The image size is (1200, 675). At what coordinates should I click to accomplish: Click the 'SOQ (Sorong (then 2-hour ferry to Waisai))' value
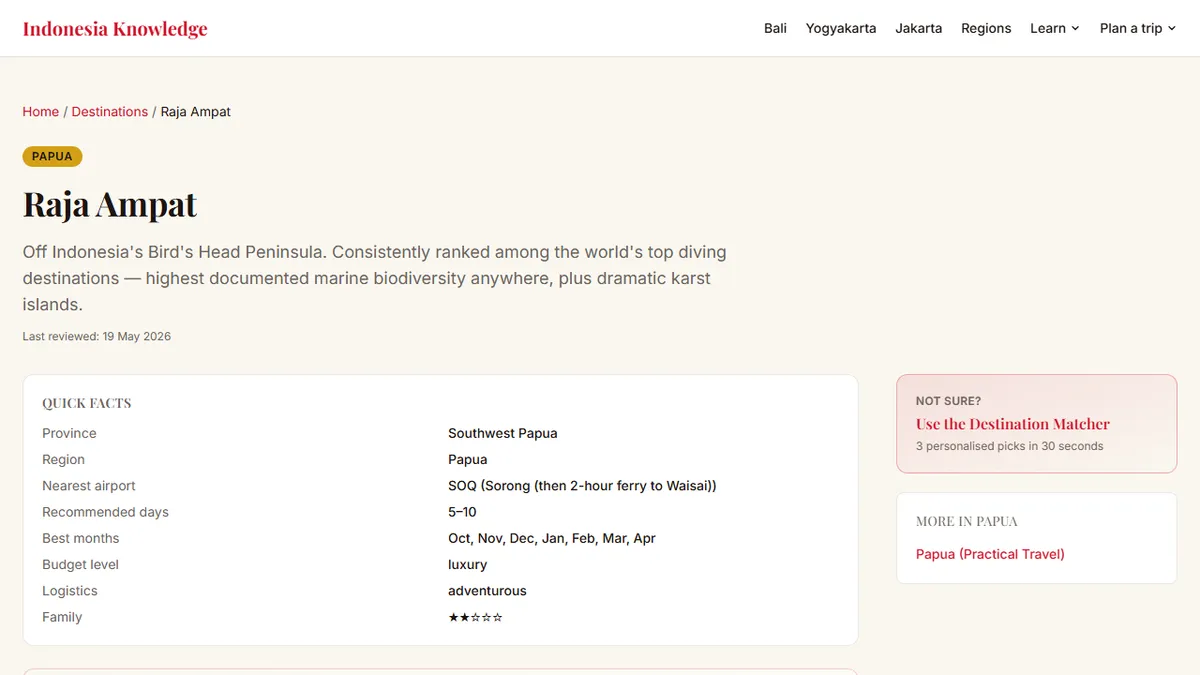582,486
